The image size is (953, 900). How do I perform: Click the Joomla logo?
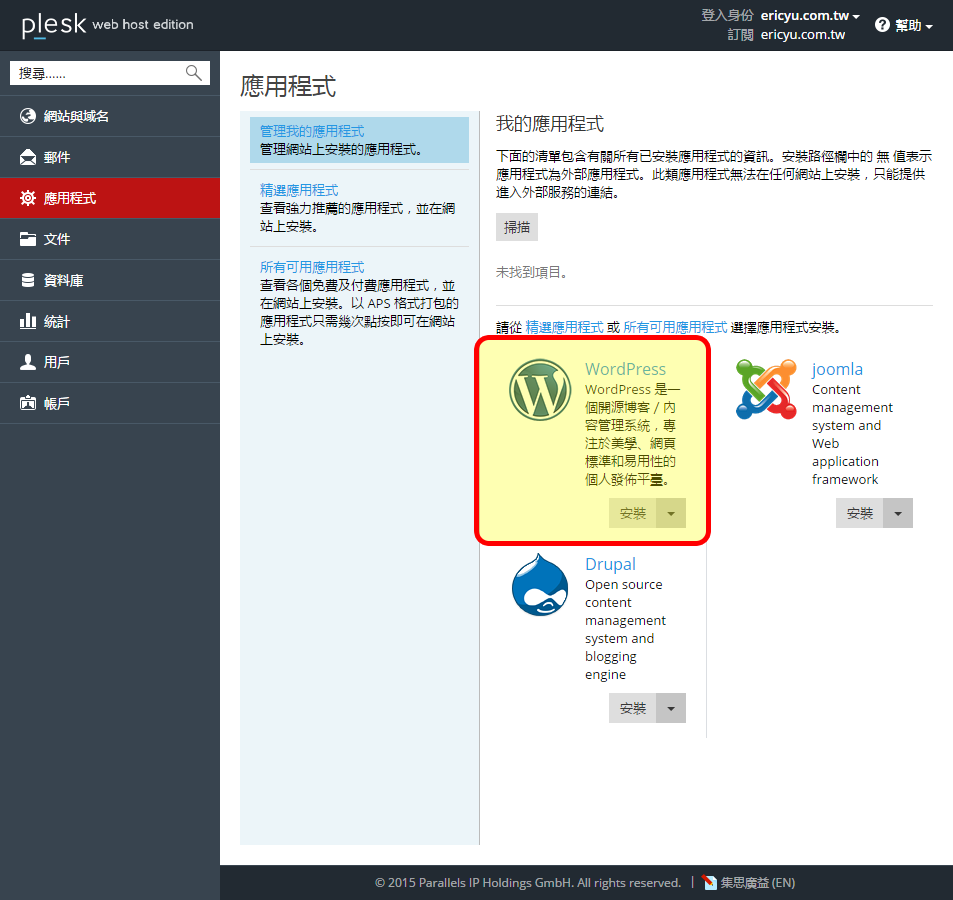point(766,389)
